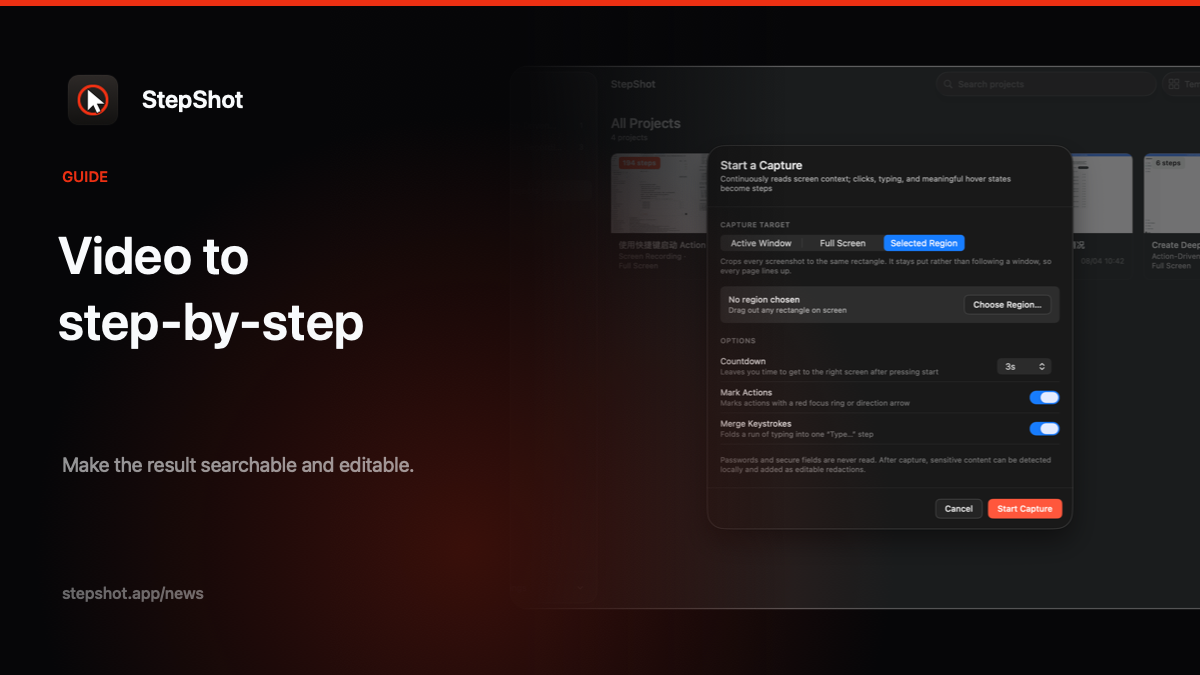
Task: Click the StepShot cursor logo icon
Action: [x=93, y=100]
